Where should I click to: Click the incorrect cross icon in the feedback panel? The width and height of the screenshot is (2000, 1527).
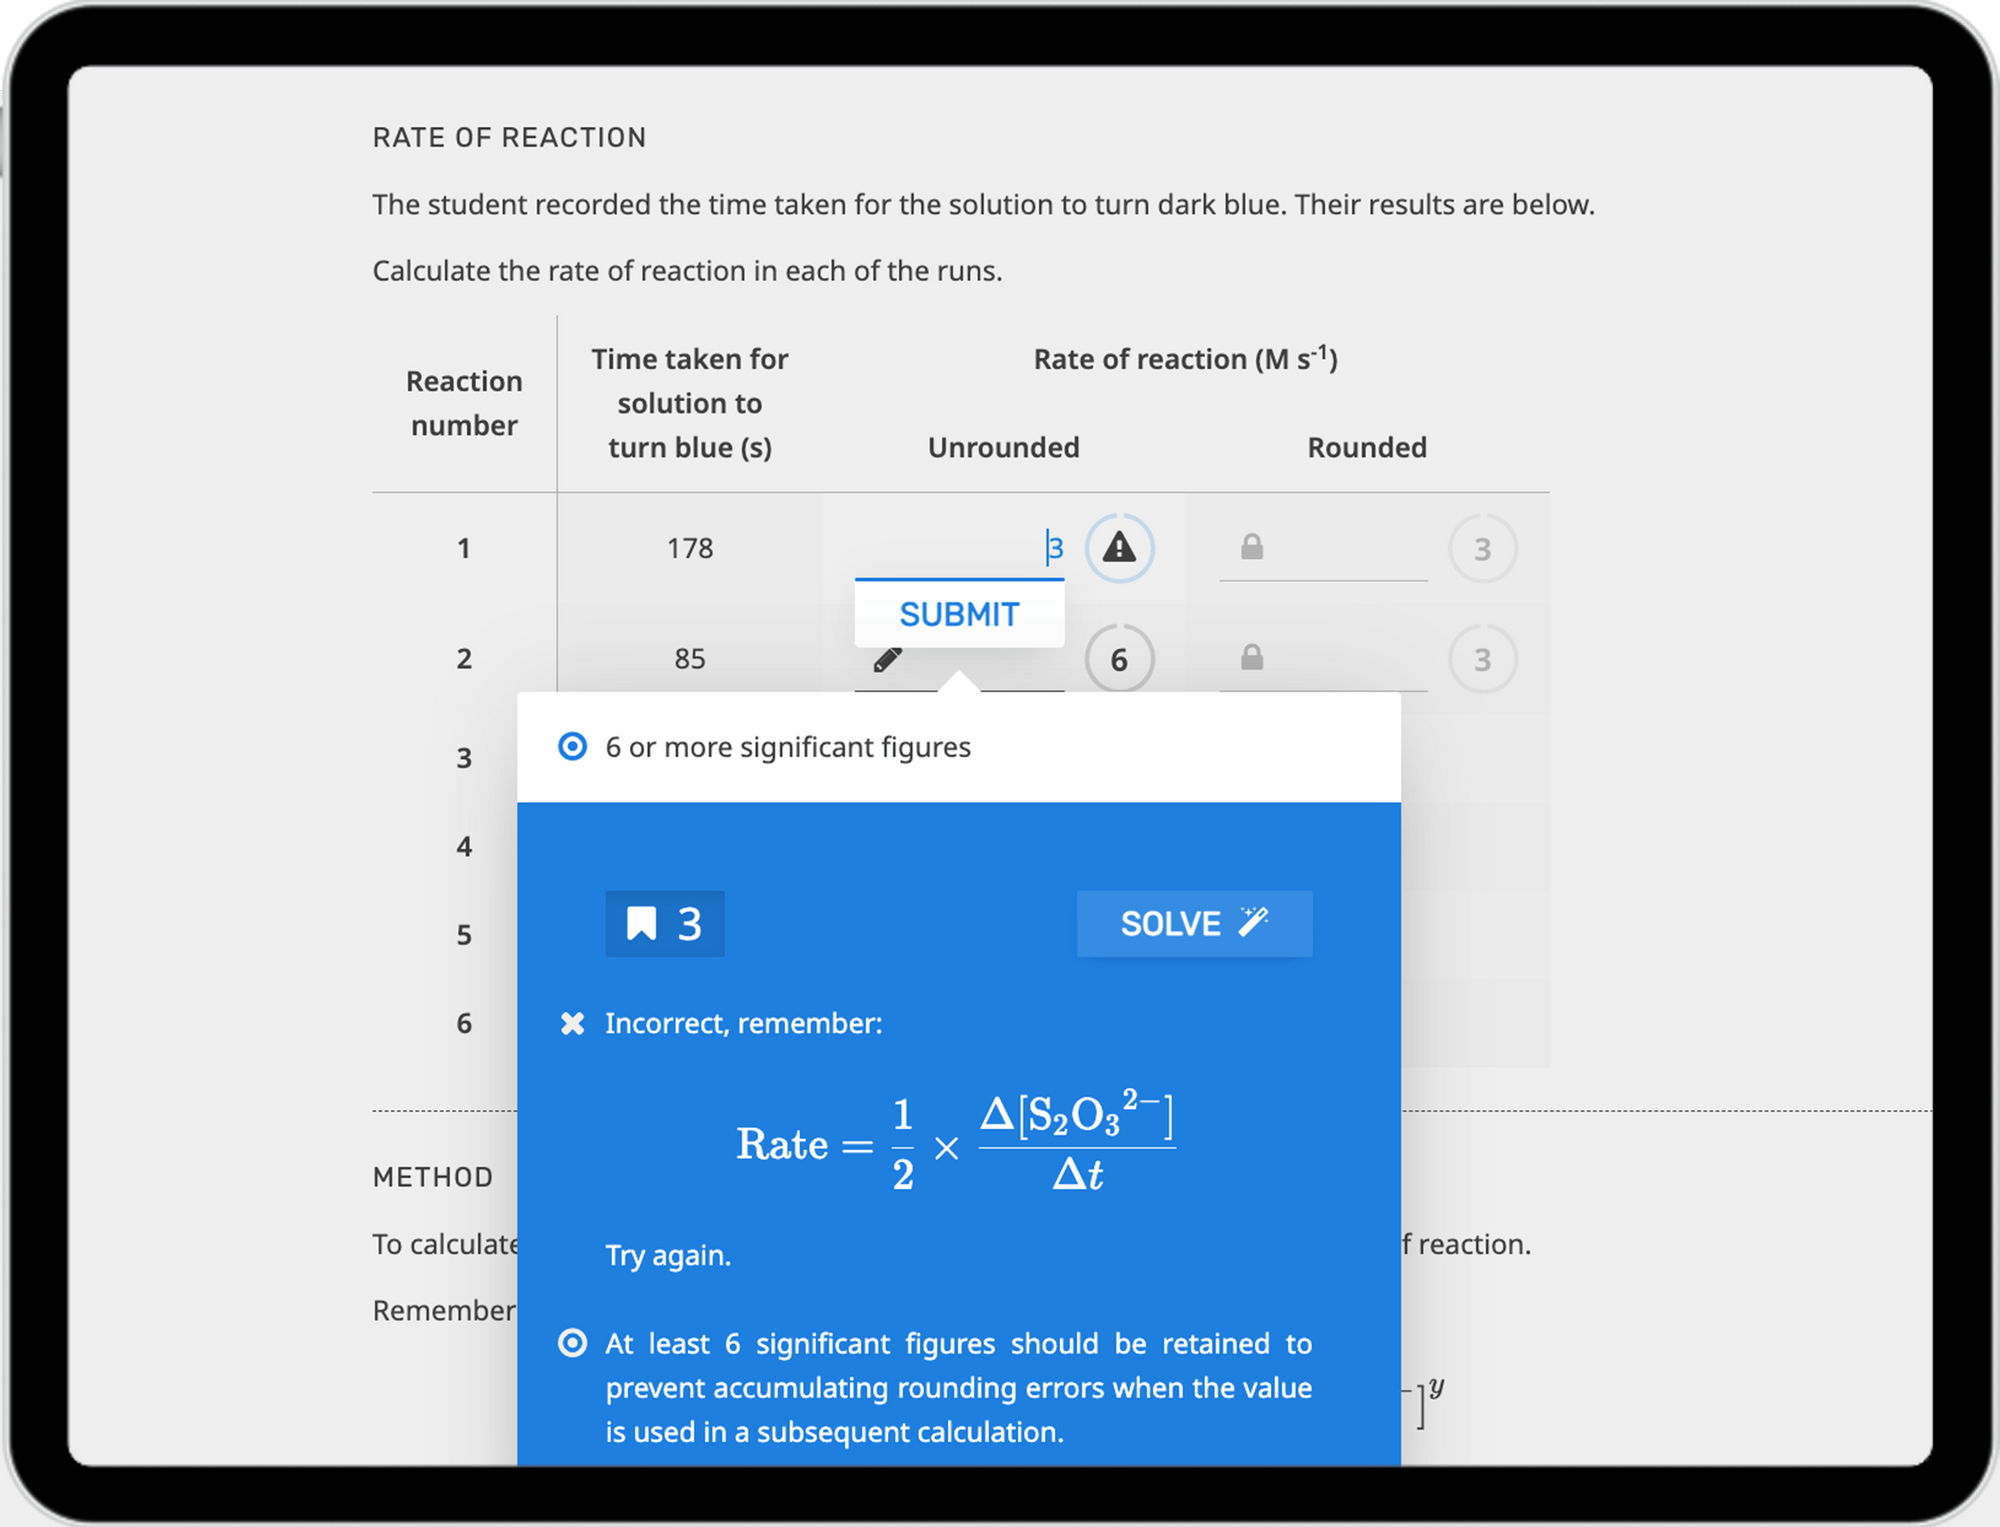[572, 1023]
